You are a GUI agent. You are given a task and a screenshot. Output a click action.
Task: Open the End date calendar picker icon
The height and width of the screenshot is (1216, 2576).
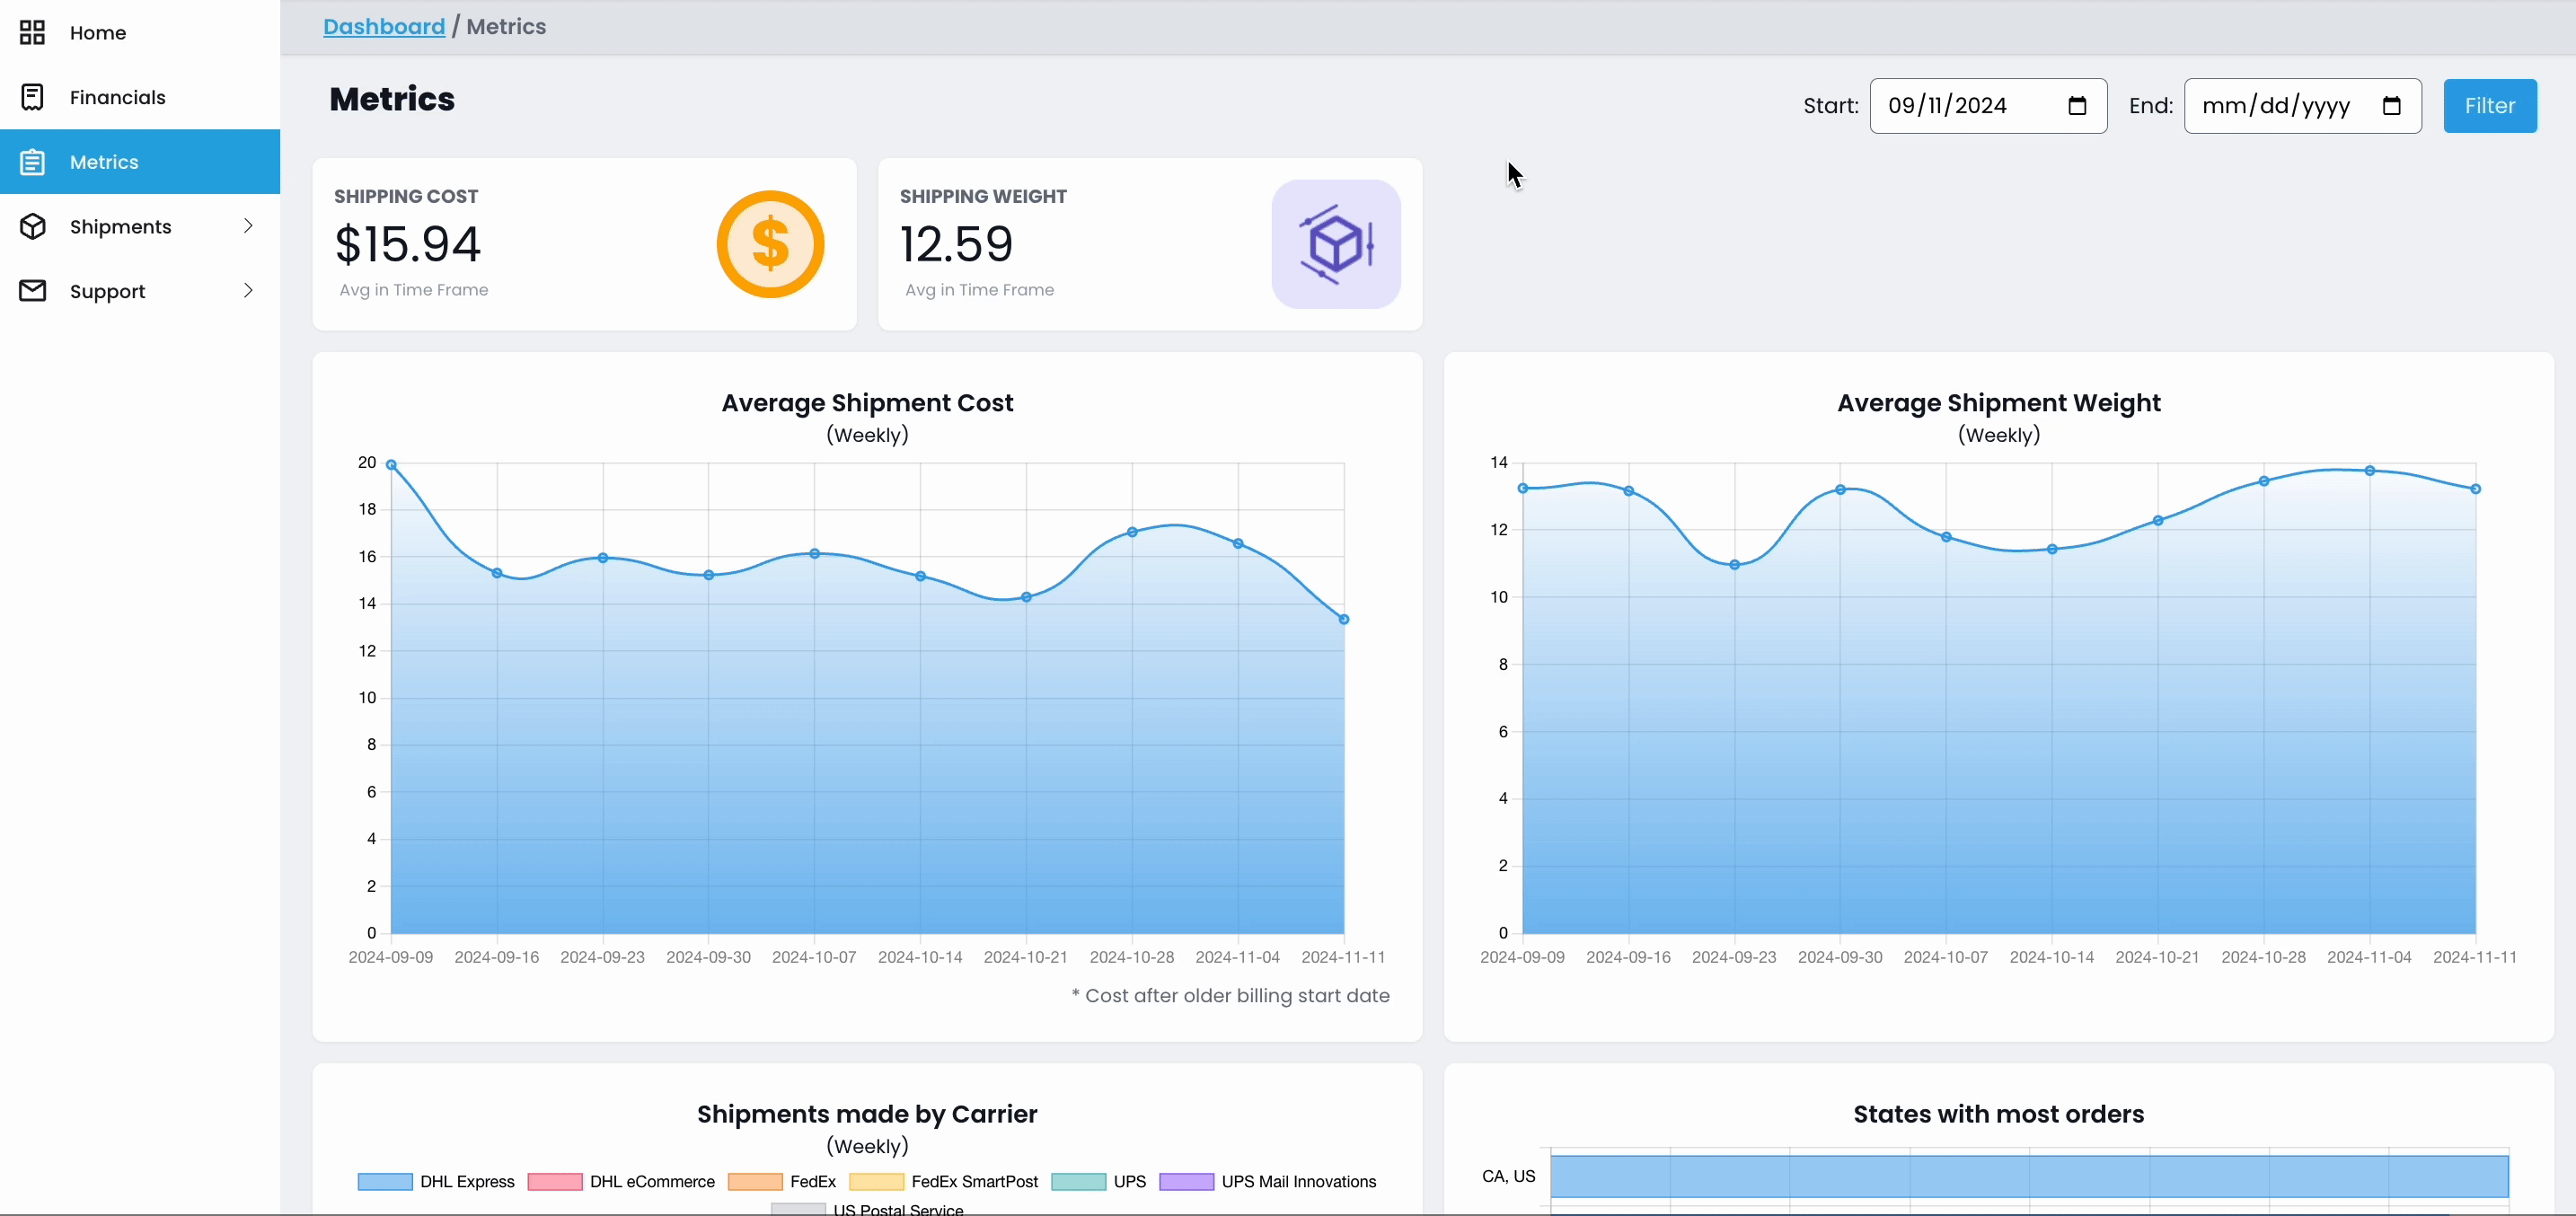click(2391, 106)
